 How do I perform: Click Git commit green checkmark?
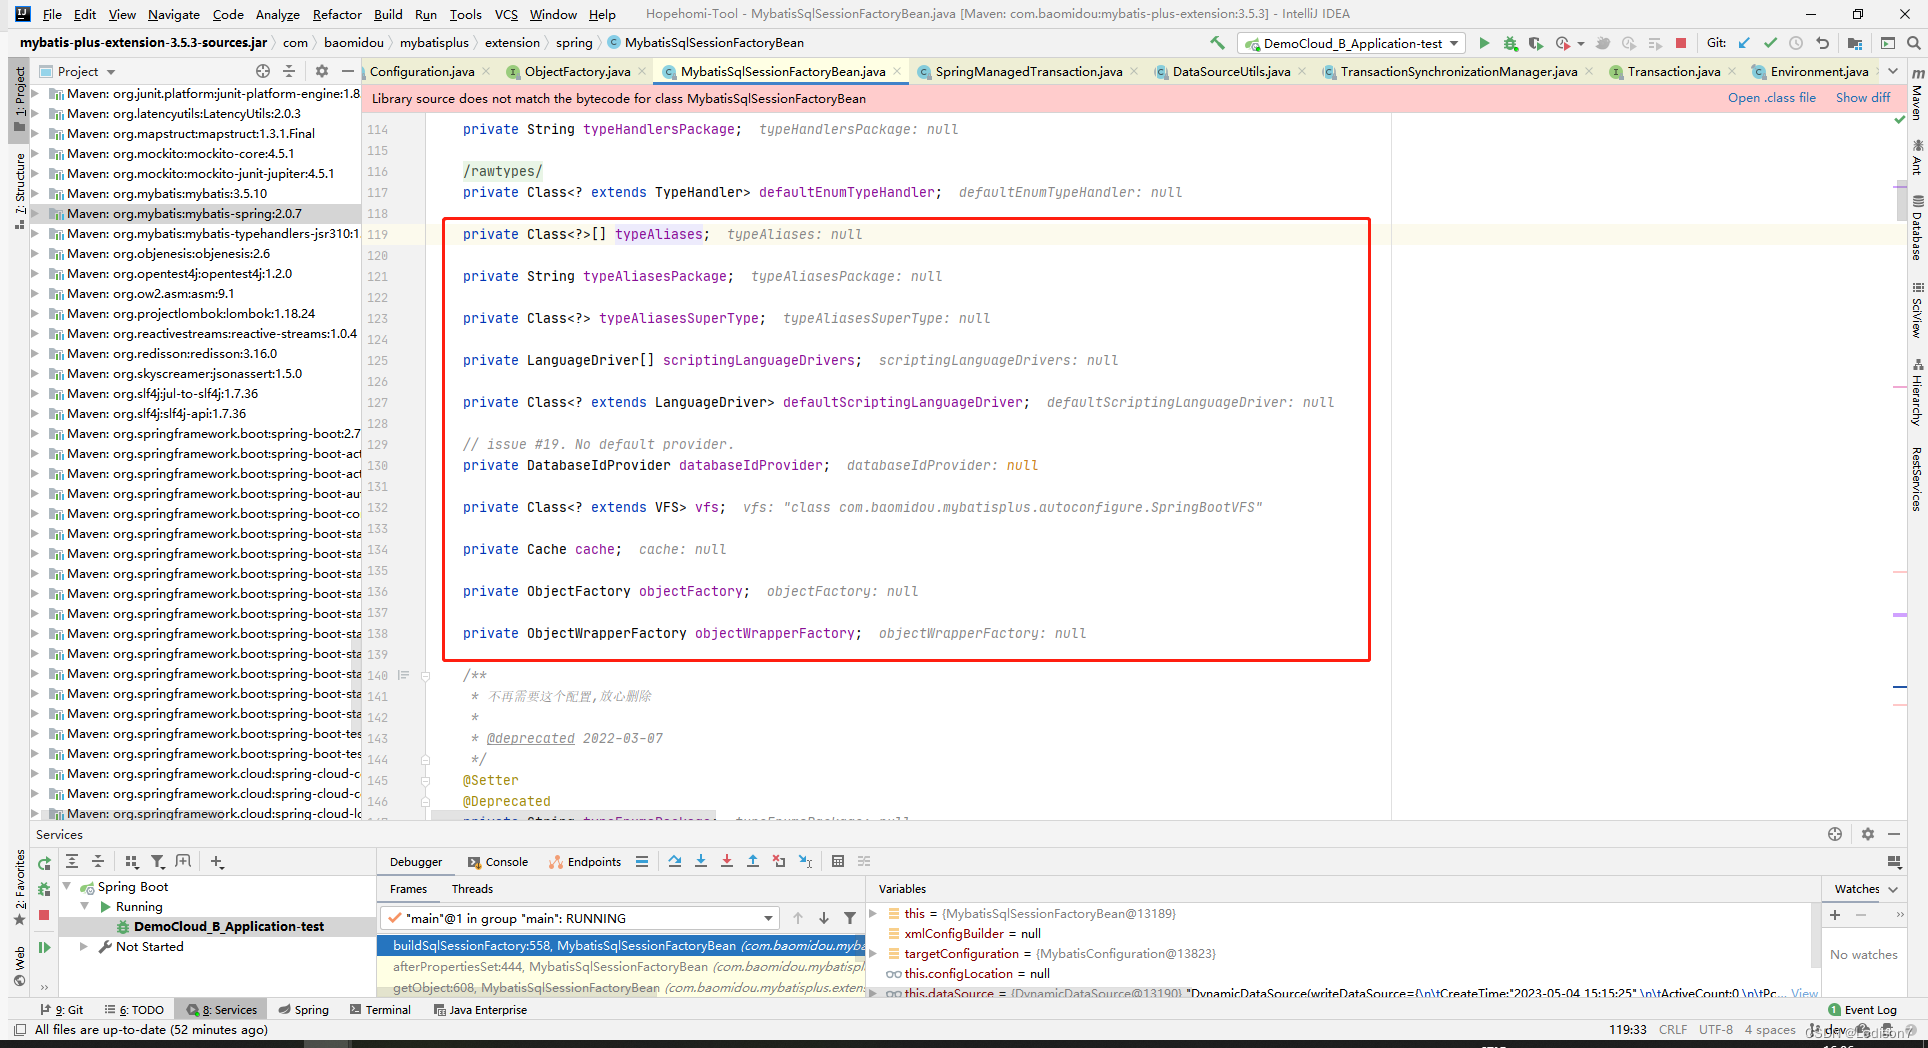(x=1770, y=43)
